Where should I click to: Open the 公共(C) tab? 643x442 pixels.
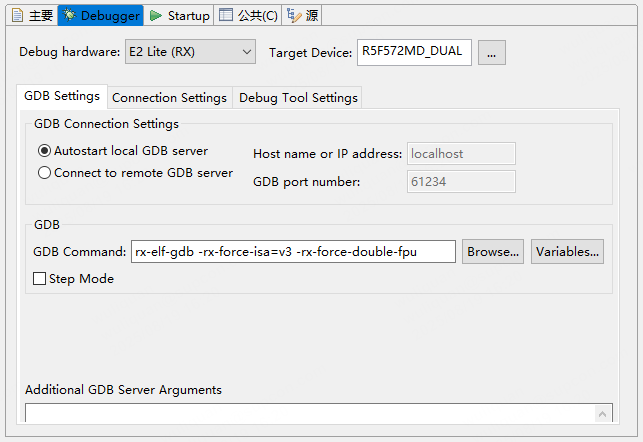click(x=248, y=16)
